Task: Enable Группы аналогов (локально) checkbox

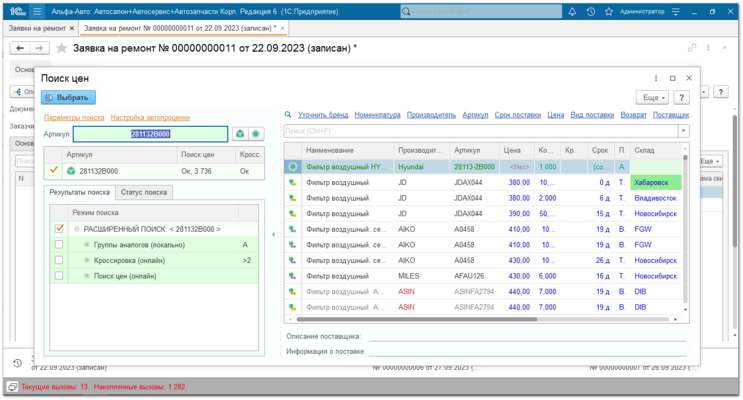Action: (x=59, y=245)
